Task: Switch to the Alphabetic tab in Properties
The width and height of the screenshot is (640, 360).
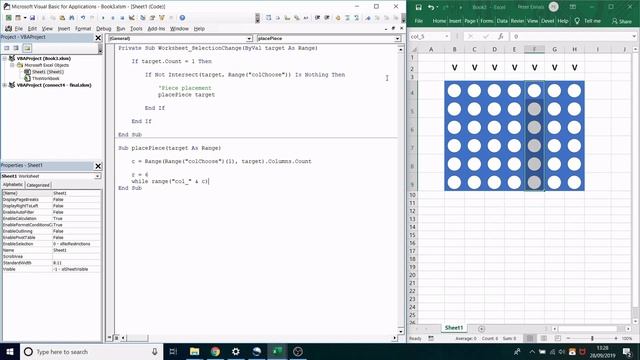Action: pyautogui.click(x=13, y=185)
